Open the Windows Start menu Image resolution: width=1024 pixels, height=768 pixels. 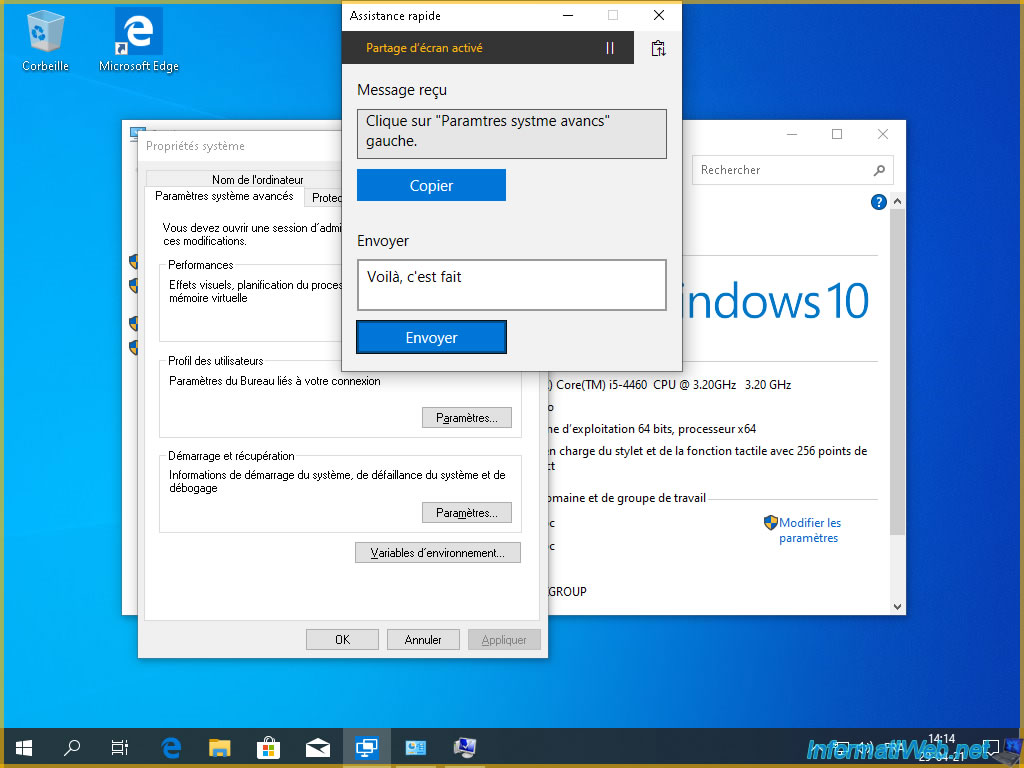24,747
